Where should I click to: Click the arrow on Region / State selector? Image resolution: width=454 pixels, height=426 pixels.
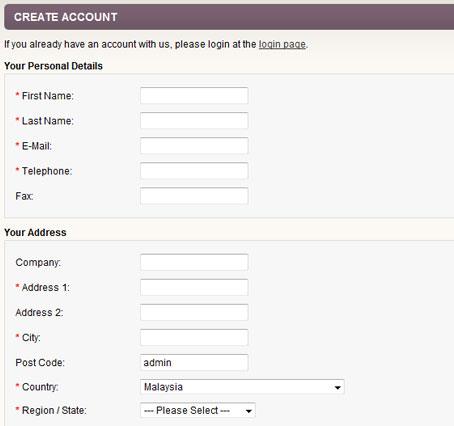[x=249, y=411]
